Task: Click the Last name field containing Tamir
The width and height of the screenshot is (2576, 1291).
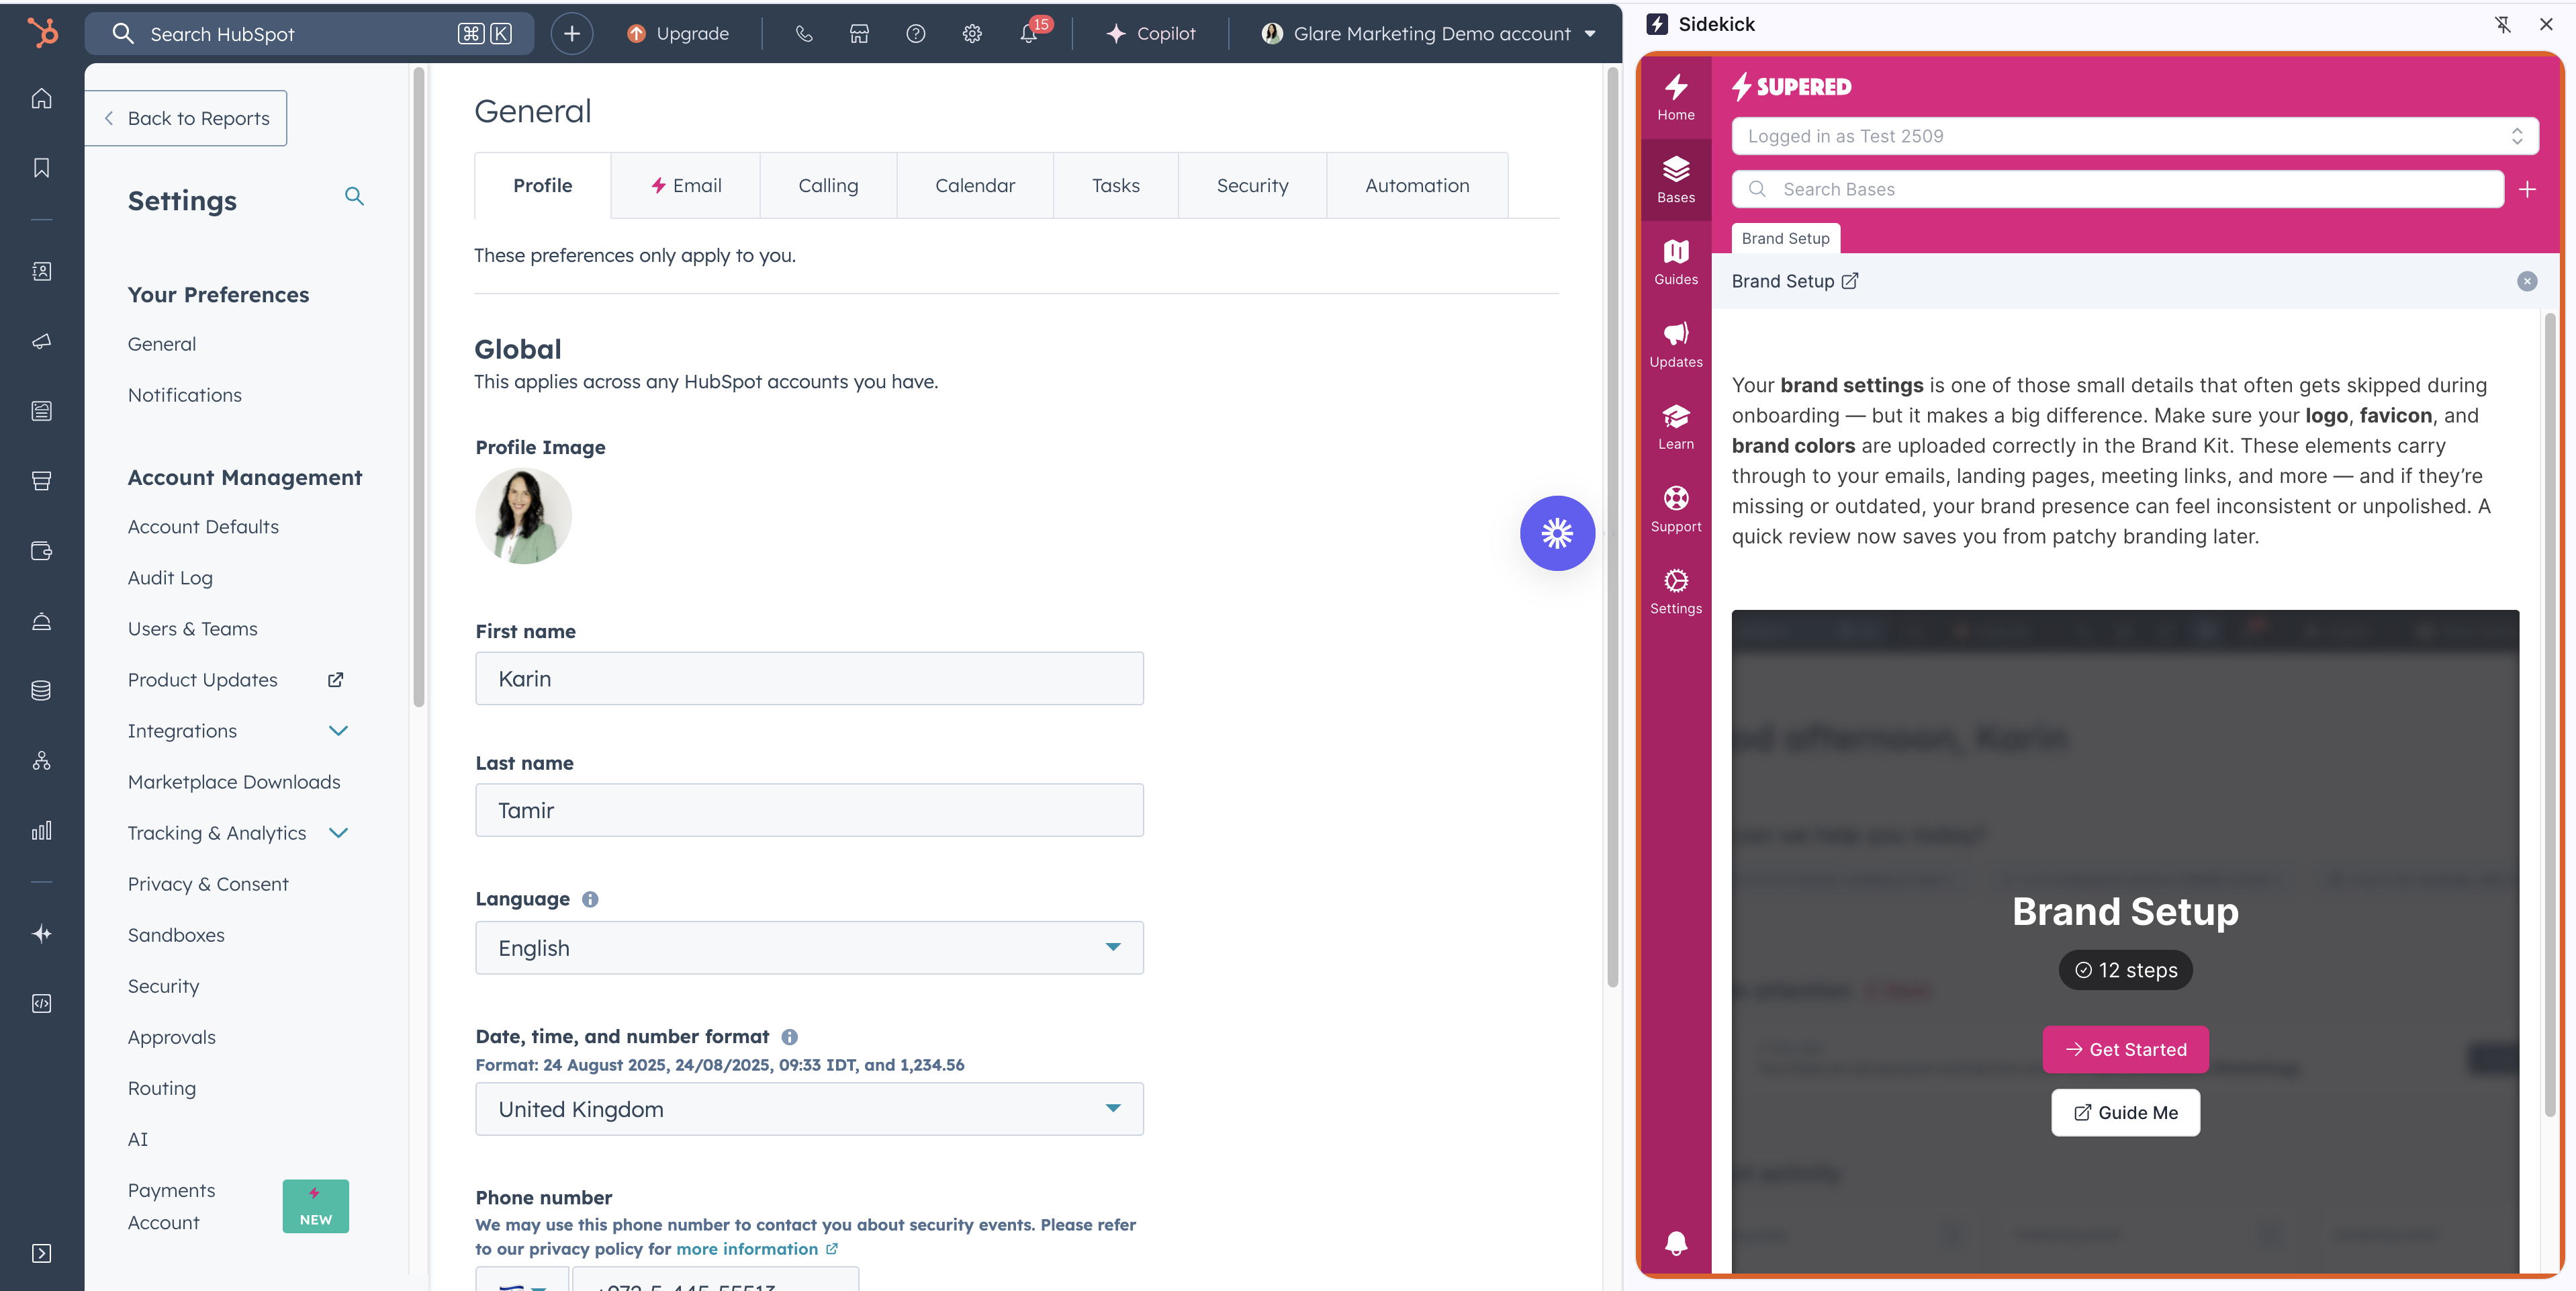Action: [x=809, y=810]
